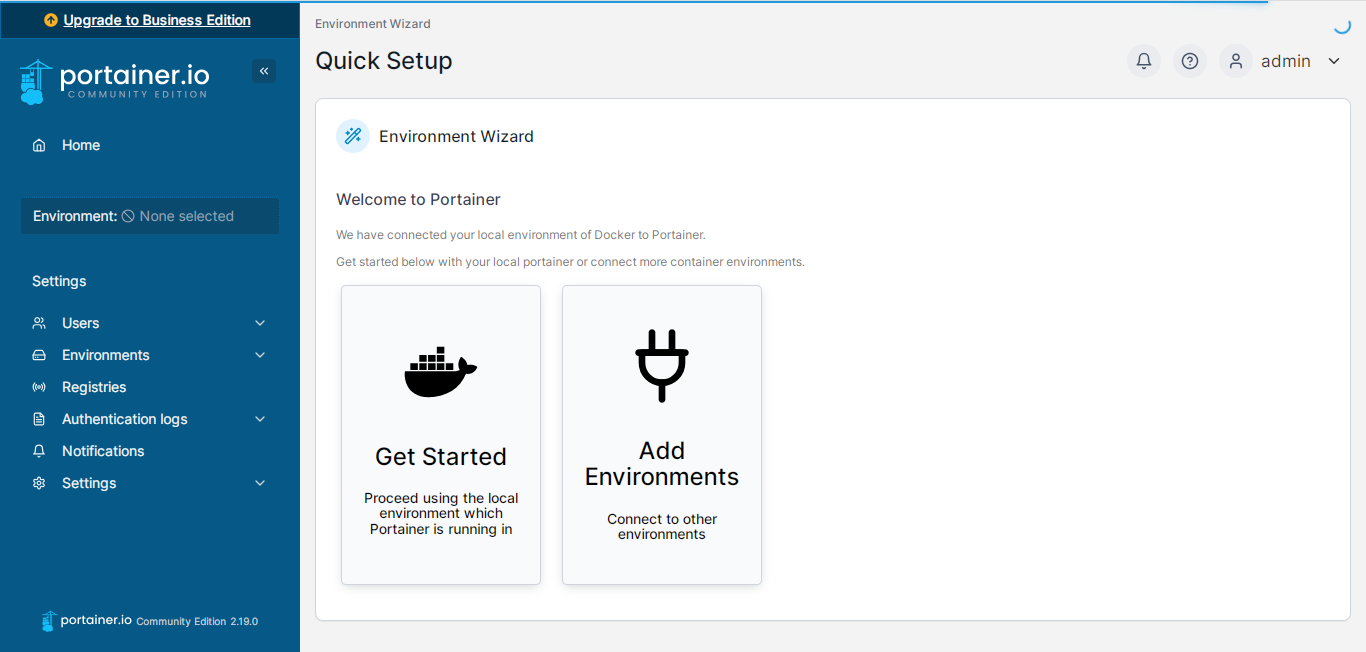Open the help question-mark icon
Viewport: 1366px width, 652px height.
coord(1190,61)
